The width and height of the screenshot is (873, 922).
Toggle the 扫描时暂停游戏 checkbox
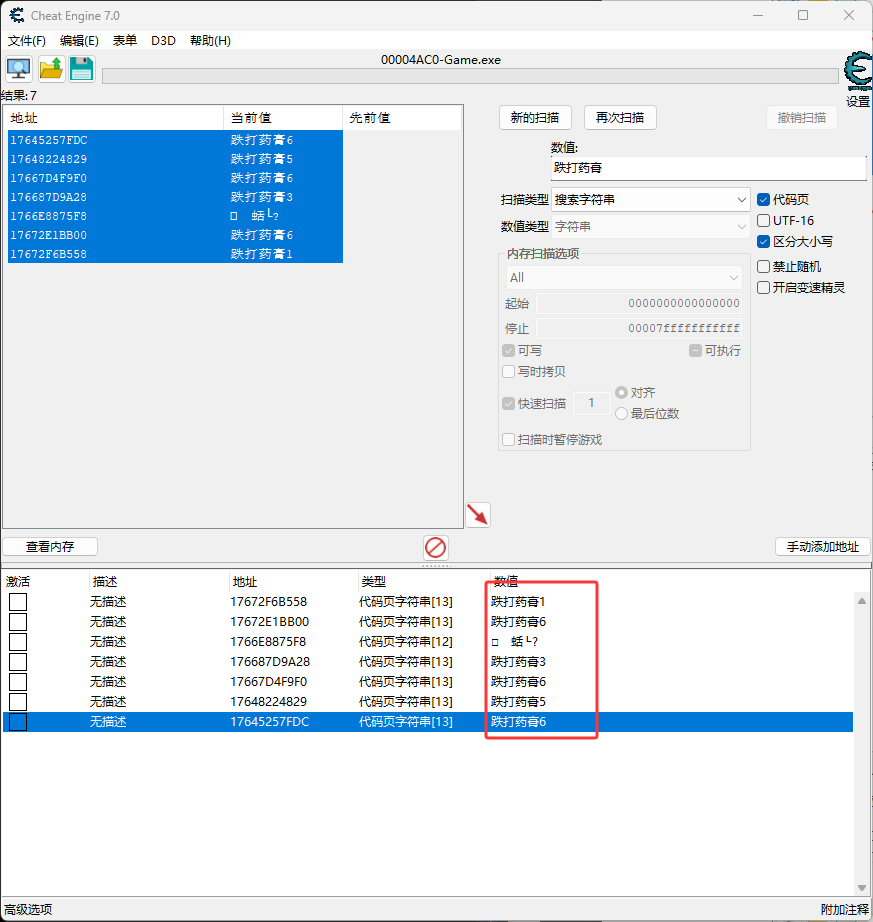(509, 440)
